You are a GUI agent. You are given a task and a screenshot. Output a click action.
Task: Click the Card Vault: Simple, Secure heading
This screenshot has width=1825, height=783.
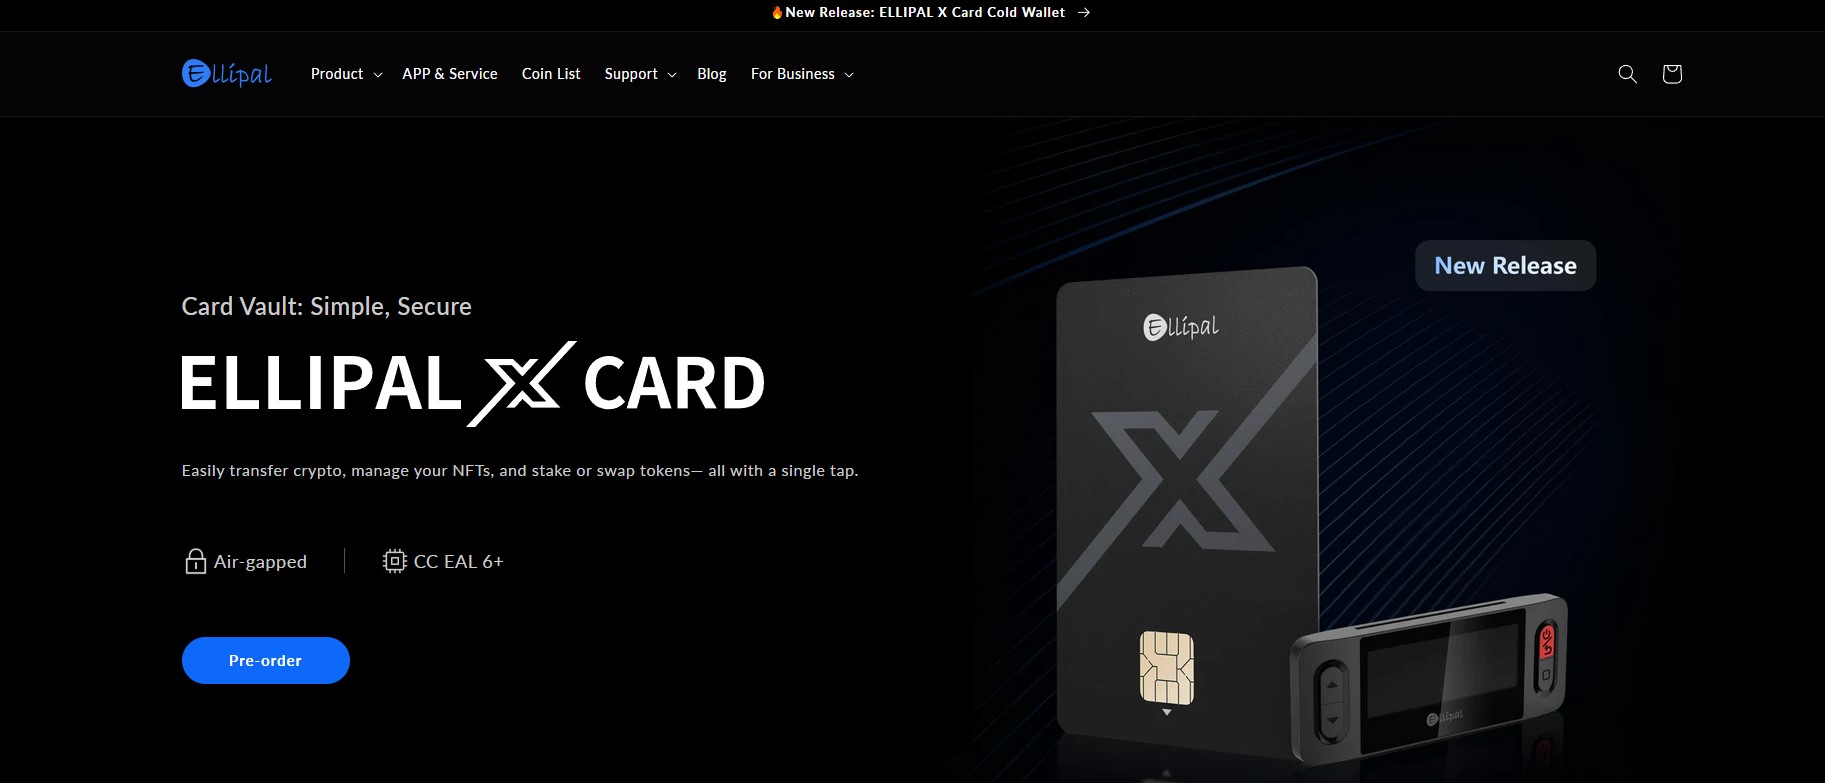[x=327, y=306]
